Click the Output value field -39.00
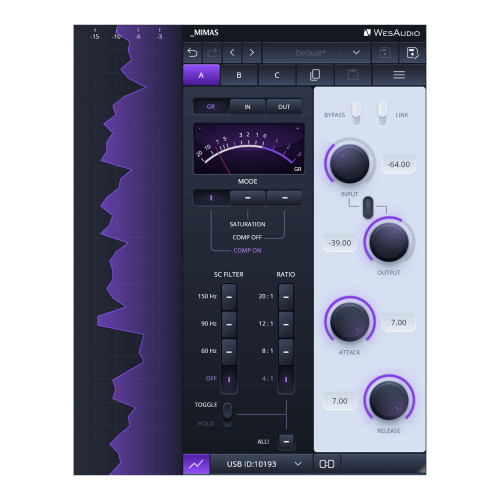500x500 pixels. pos(340,243)
